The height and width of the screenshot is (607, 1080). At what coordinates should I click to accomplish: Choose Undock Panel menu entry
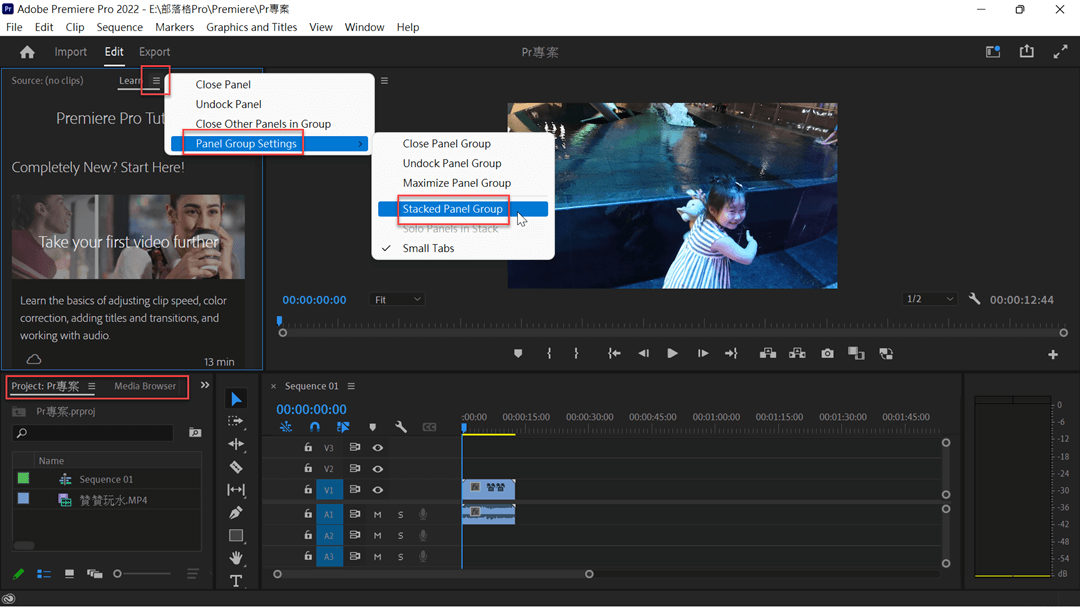(229, 104)
